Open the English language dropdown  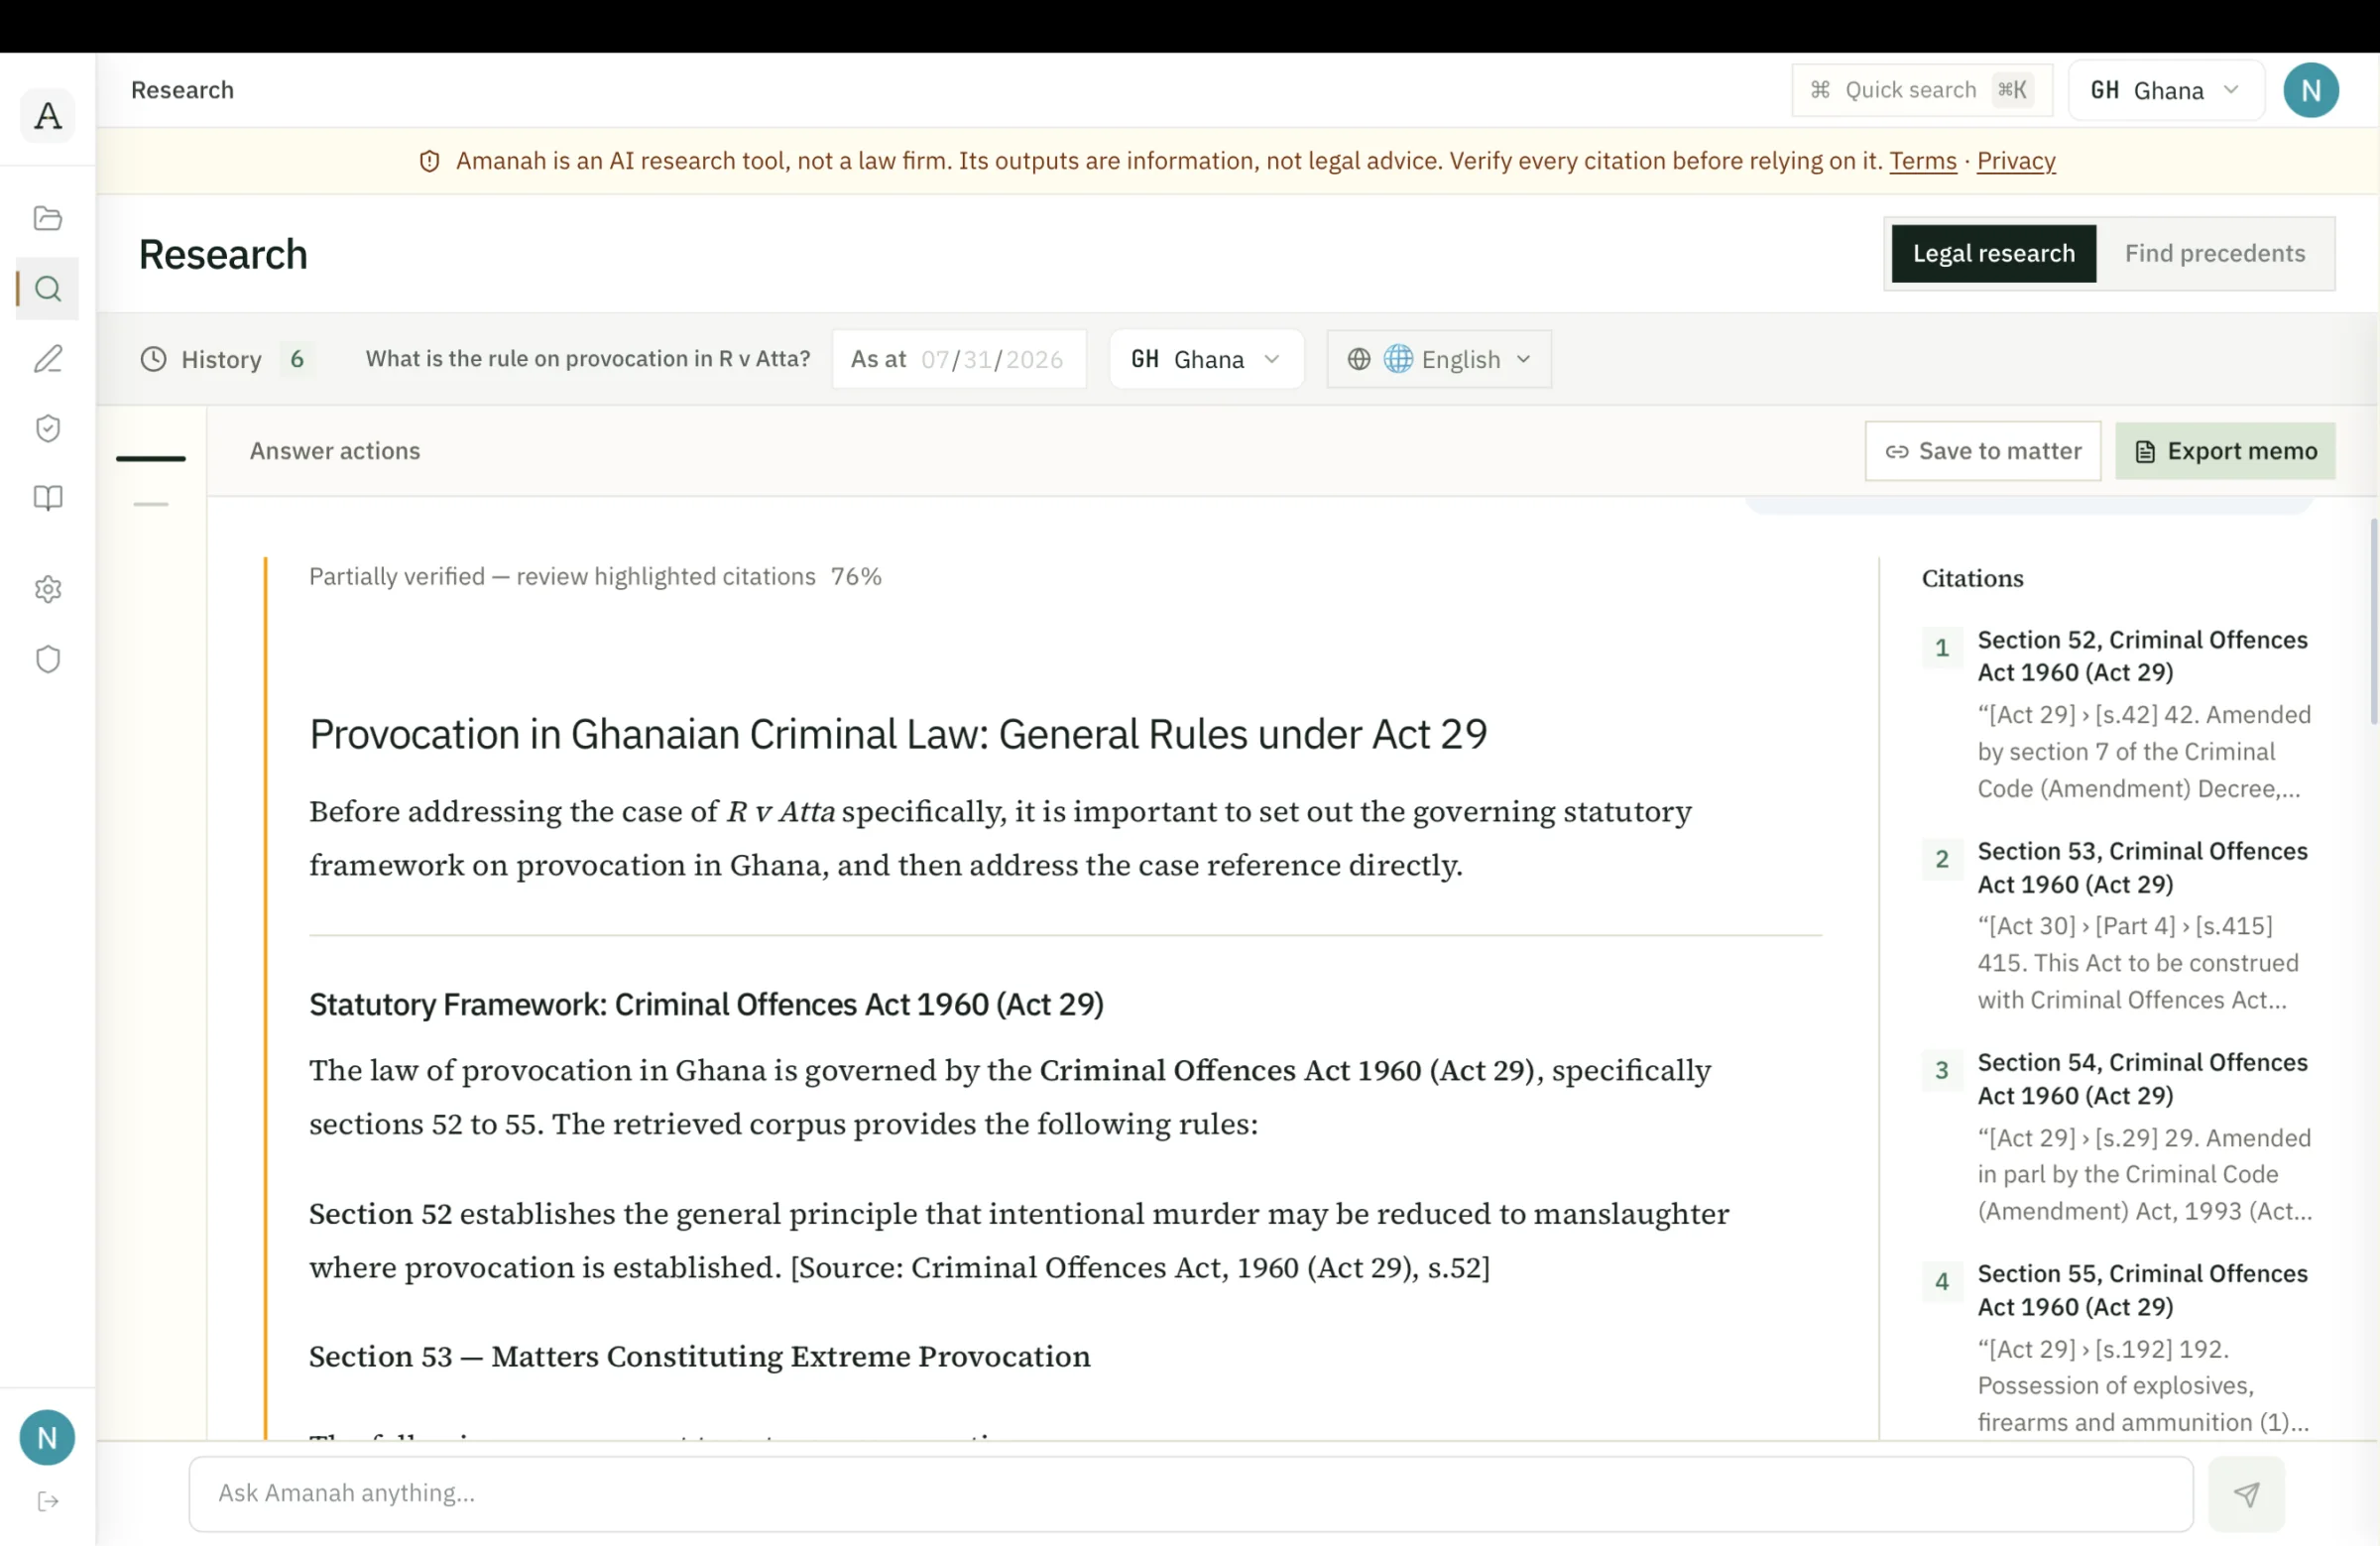(x=1439, y=359)
